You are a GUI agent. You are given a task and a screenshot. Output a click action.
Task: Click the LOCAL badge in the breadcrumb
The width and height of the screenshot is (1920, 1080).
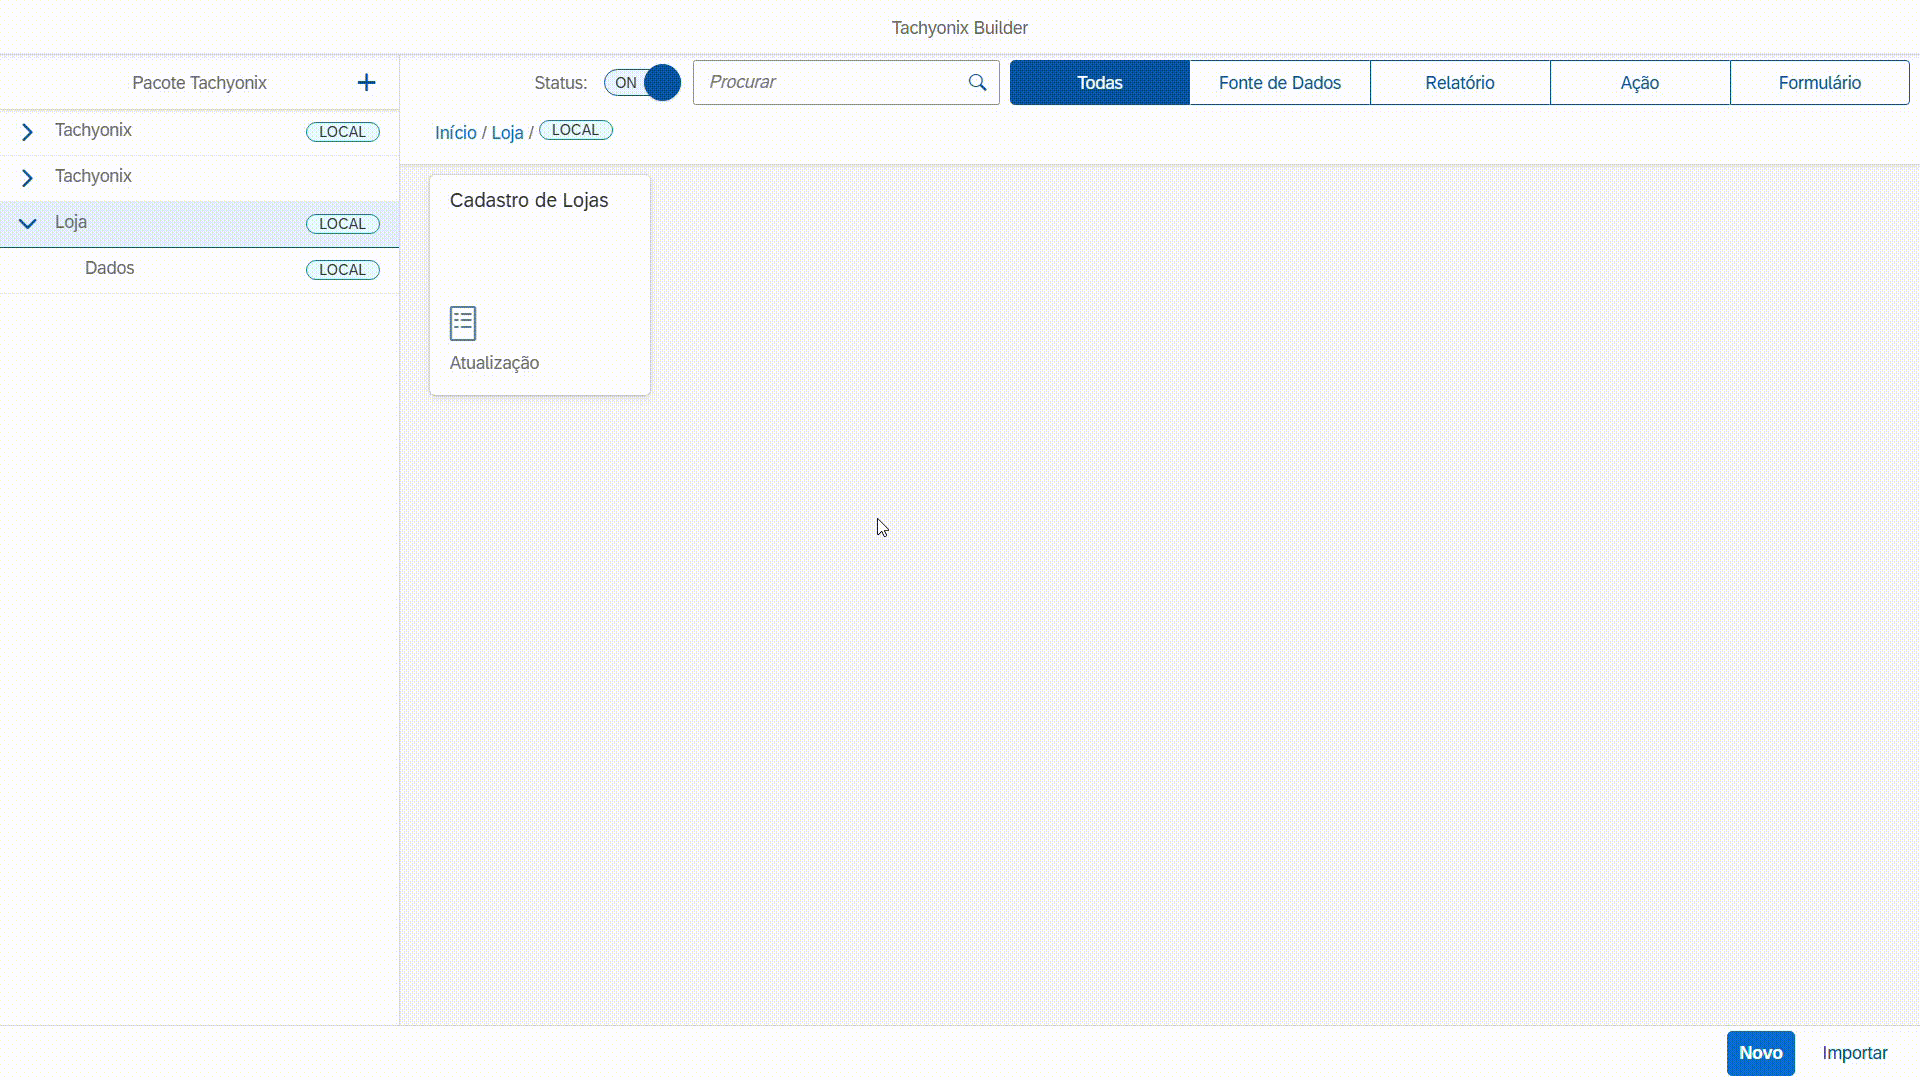(x=576, y=130)
